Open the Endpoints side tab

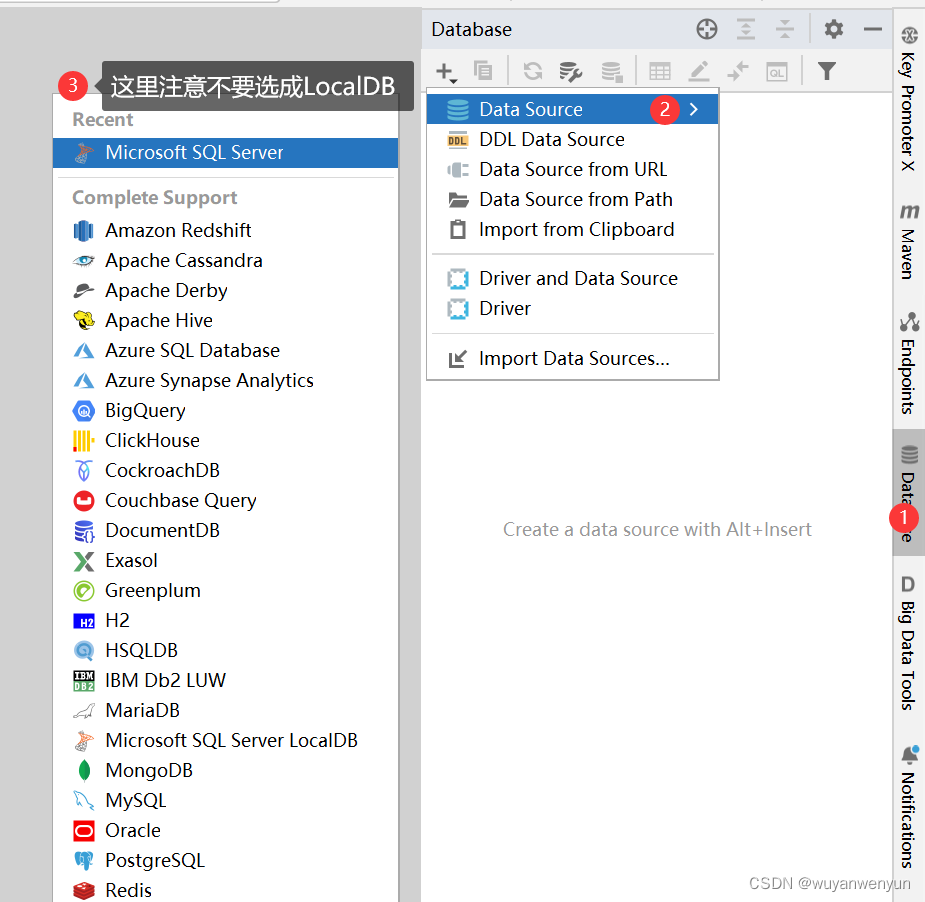[908, 364]
